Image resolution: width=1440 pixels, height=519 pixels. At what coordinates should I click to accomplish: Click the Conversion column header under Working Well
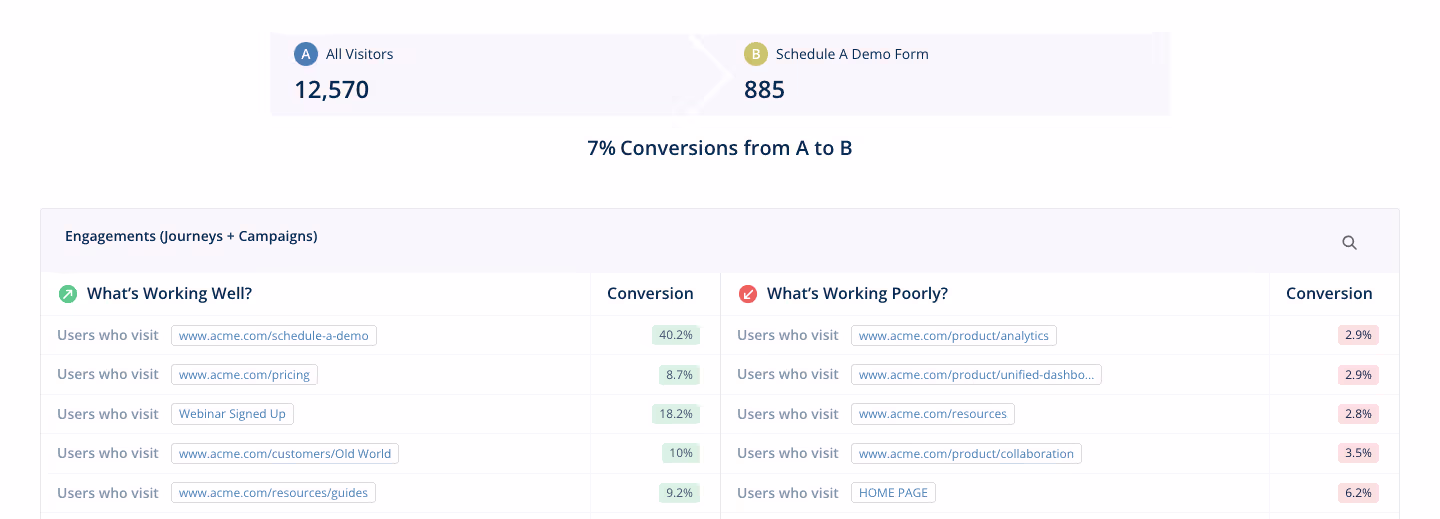pyautogui.click(x=650, y=294)
